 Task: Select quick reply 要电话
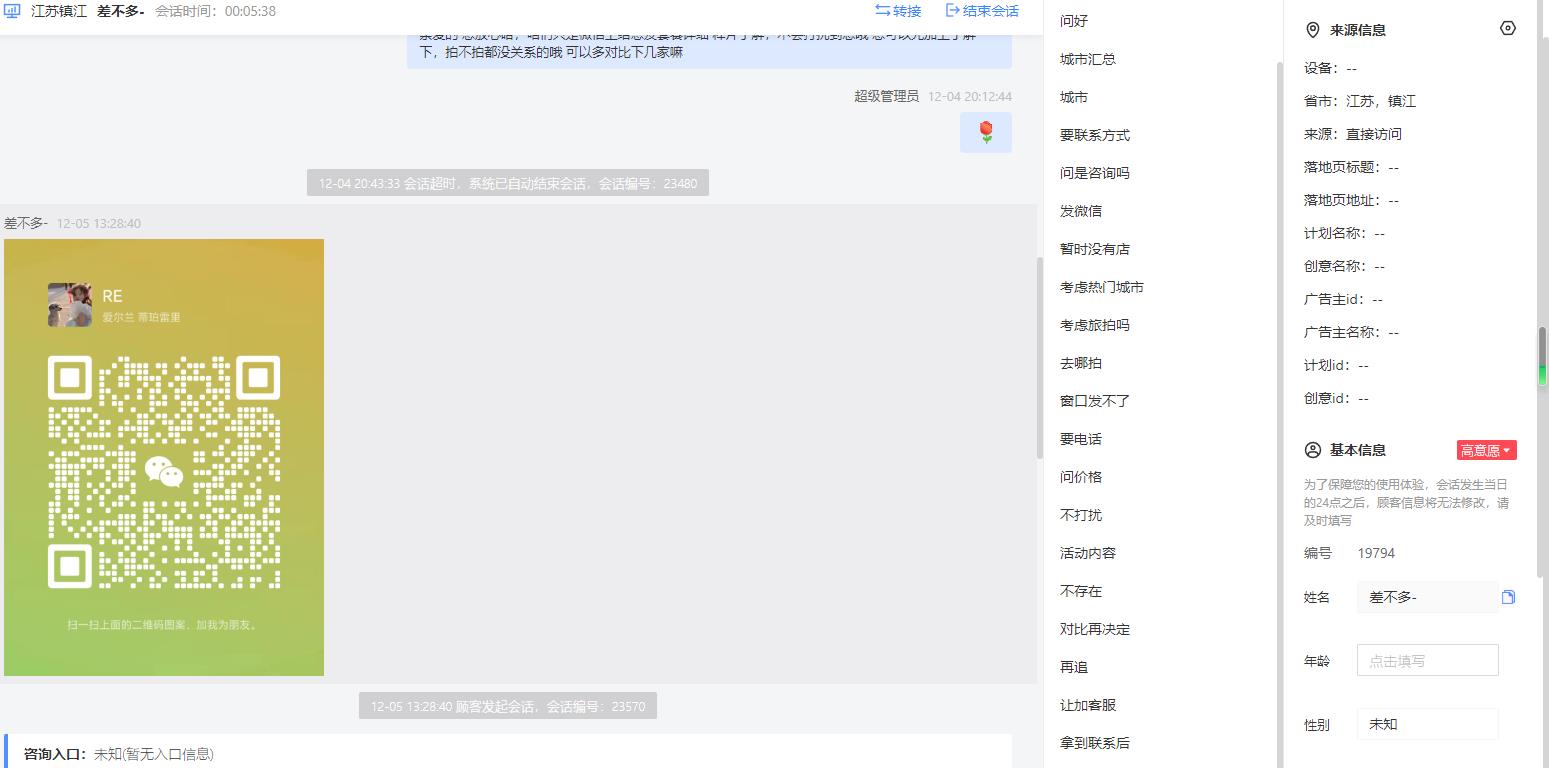click(x=1081, y=439)
